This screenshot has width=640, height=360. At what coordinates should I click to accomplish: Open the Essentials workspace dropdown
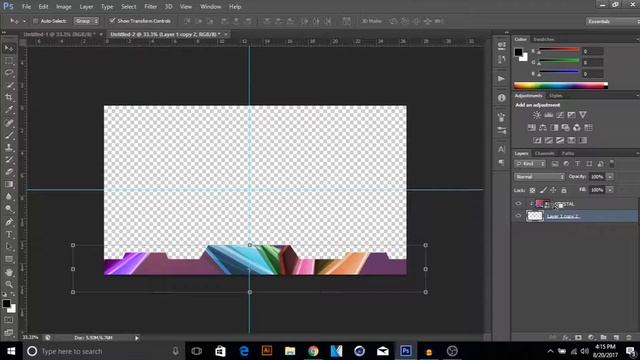coord(612,21)
